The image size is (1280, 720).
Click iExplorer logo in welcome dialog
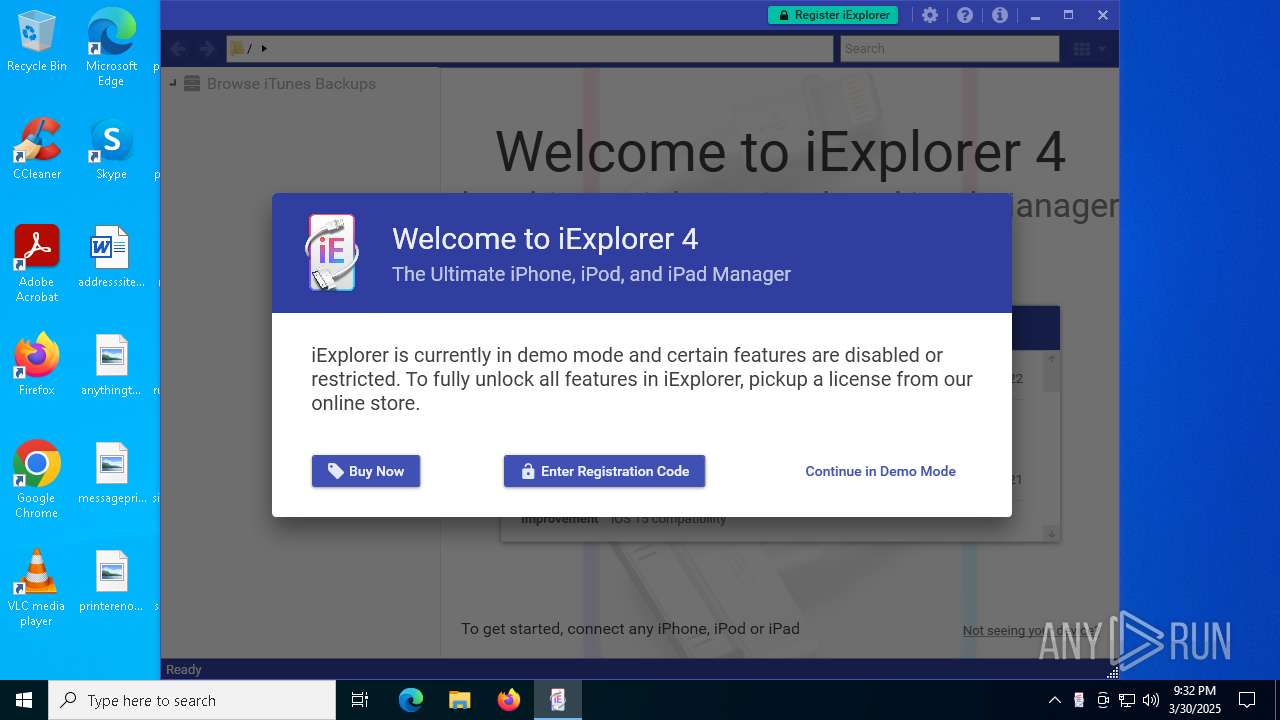[x=331, y=253]
